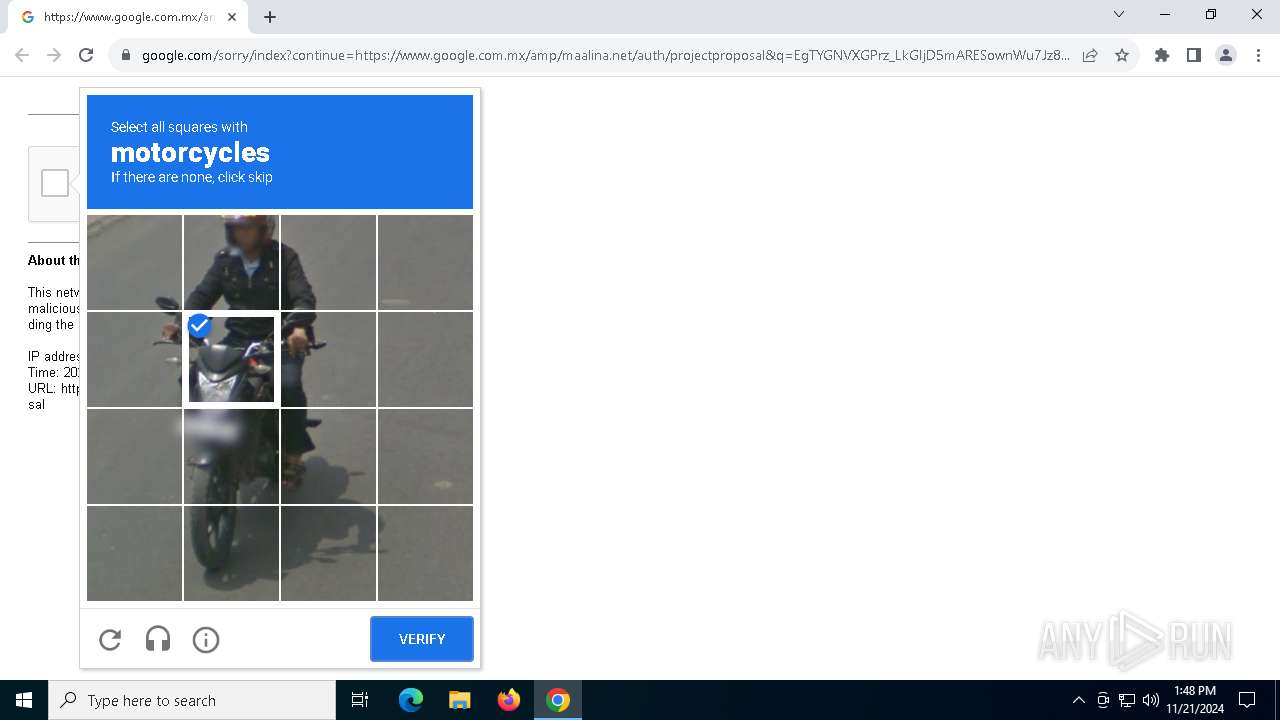Click the taskbar search box

(192, 700)
